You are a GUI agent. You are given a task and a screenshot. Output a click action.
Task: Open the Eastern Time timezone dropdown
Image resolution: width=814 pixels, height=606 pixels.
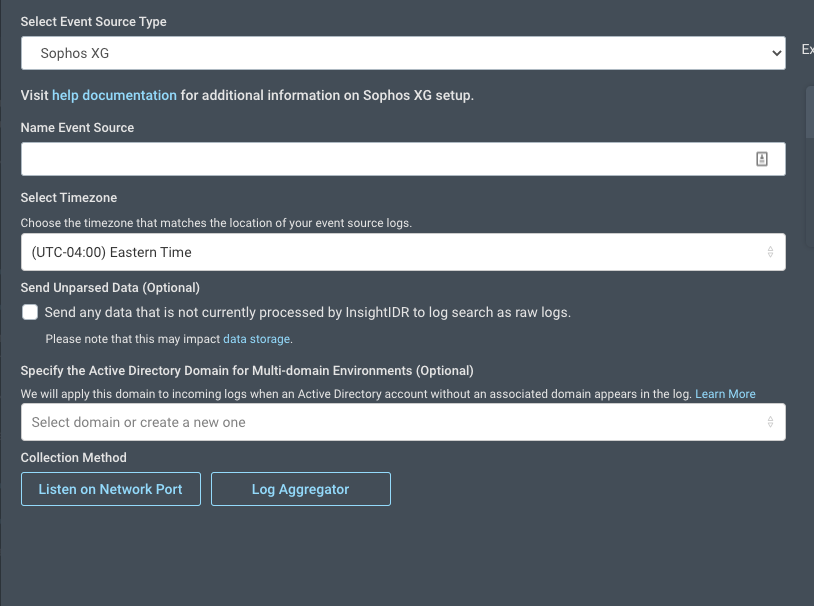402,252
